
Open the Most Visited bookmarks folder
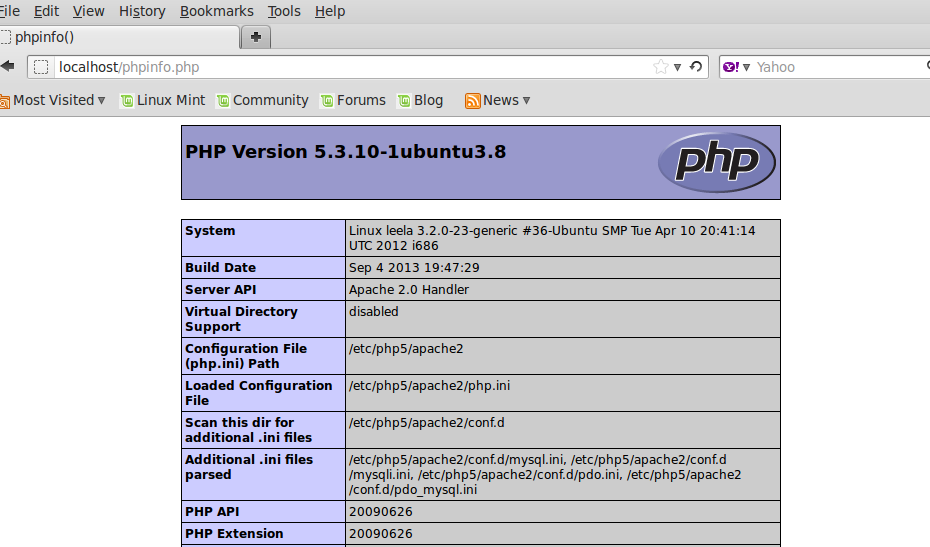pos(53,100)
